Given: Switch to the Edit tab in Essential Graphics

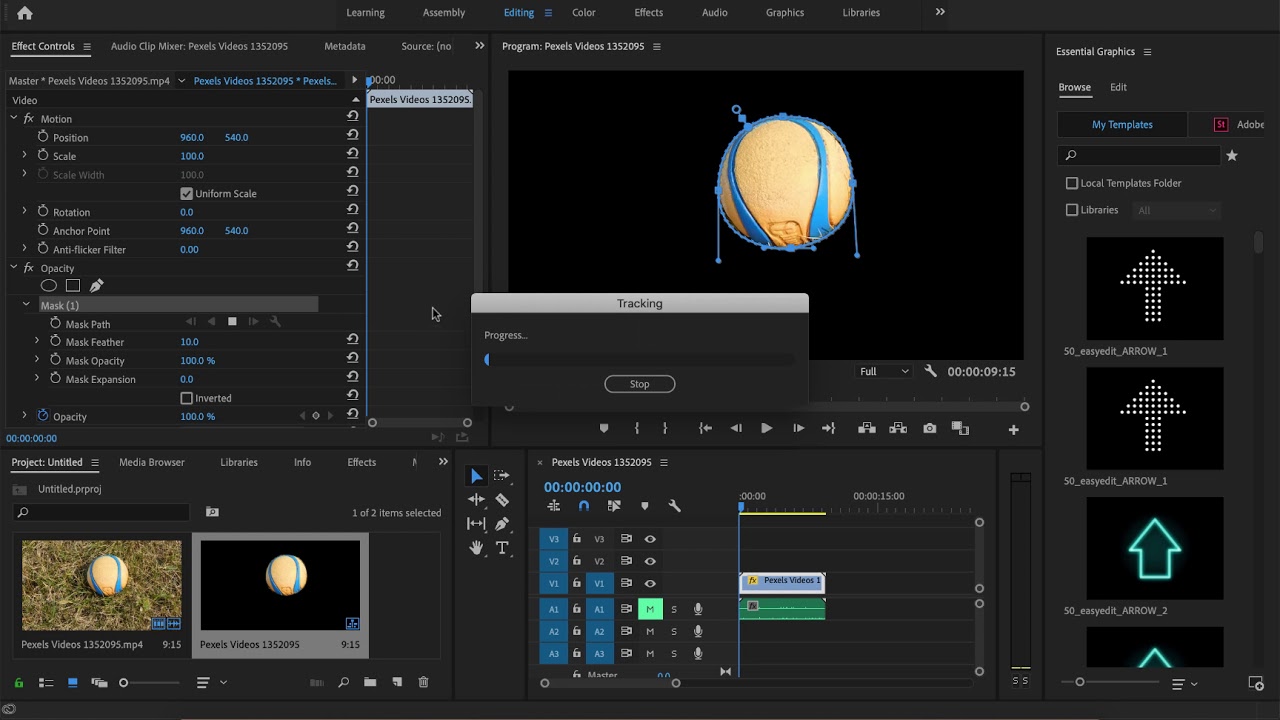Looking at the screenshot, I should (1118, 87).
